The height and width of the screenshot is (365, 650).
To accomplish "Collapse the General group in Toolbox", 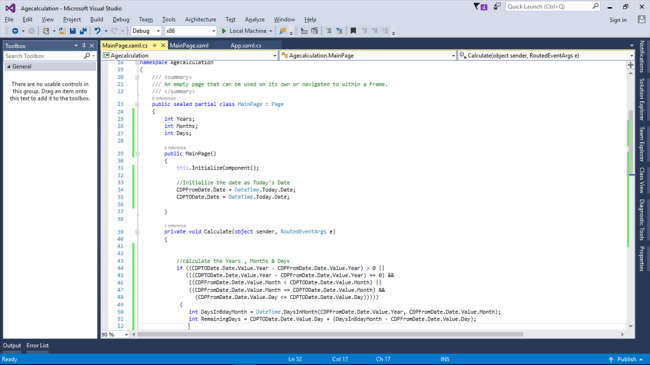I will (8, 67).
